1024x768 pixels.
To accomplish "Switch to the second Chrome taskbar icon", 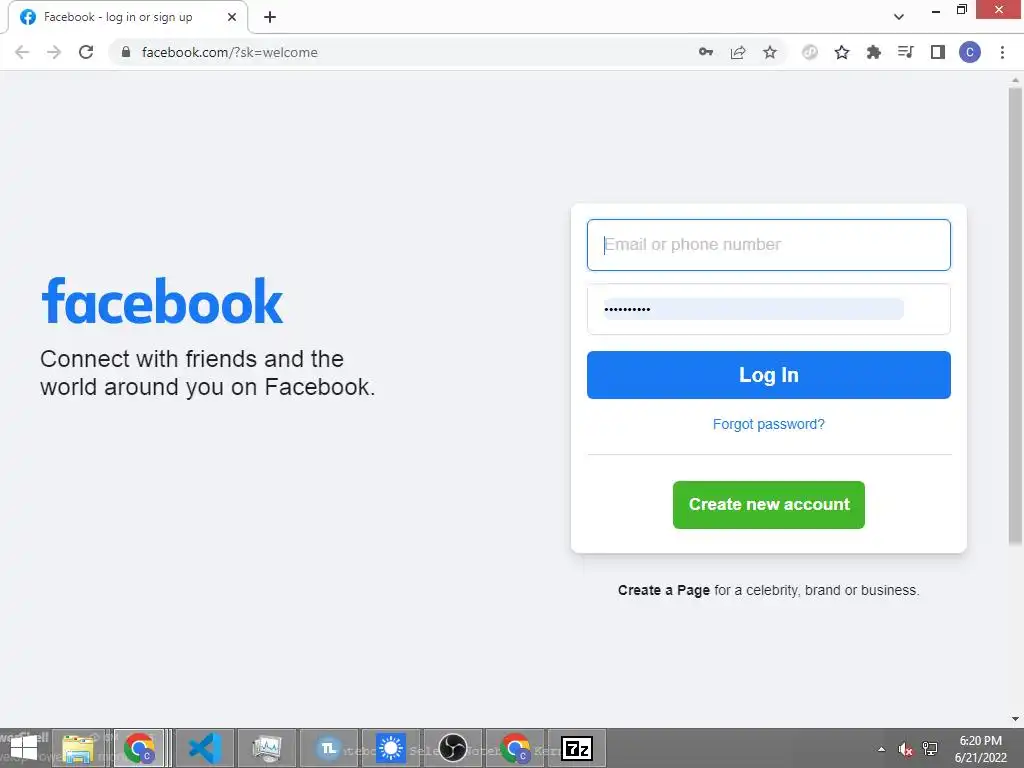I will coord(515,748).
